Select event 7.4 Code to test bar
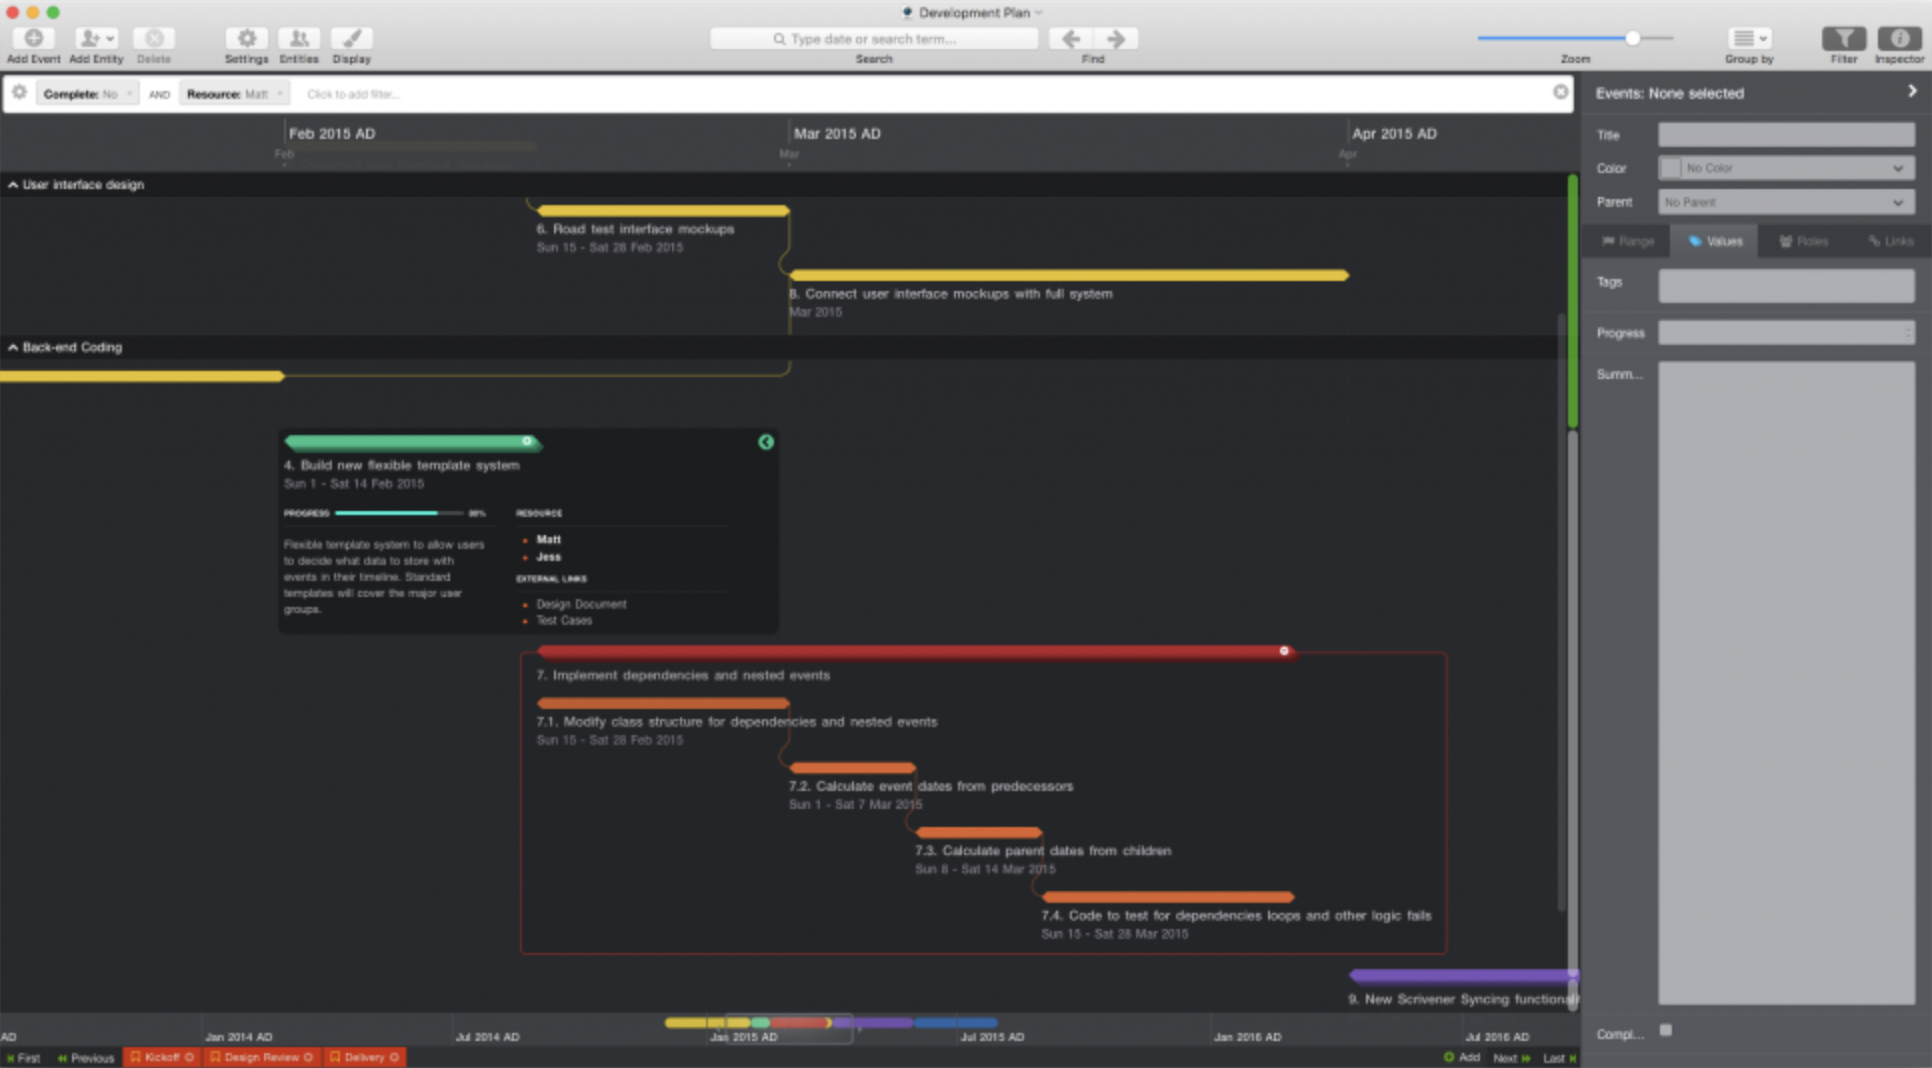Viewport: 1932px width, 1068px height. [1167, 897]
